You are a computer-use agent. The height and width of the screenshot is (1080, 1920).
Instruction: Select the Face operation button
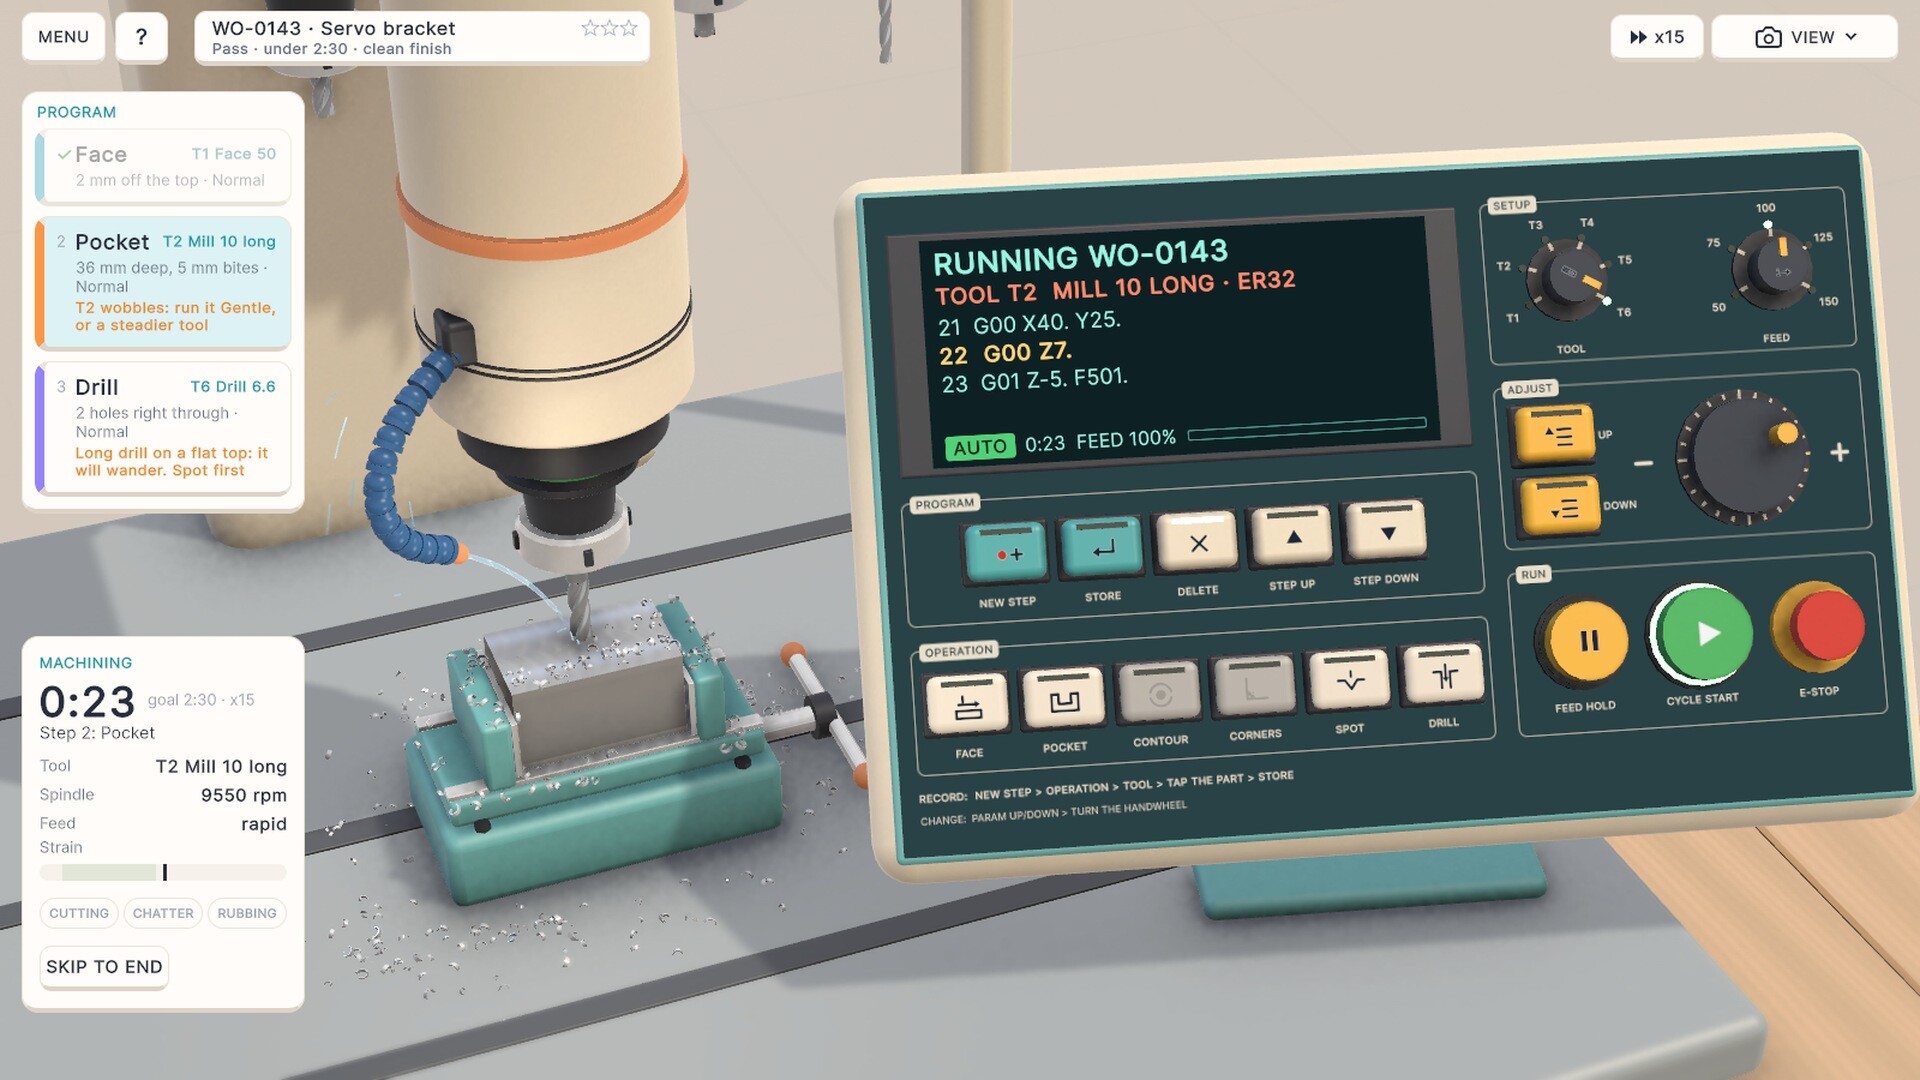[x=967, y=706]
